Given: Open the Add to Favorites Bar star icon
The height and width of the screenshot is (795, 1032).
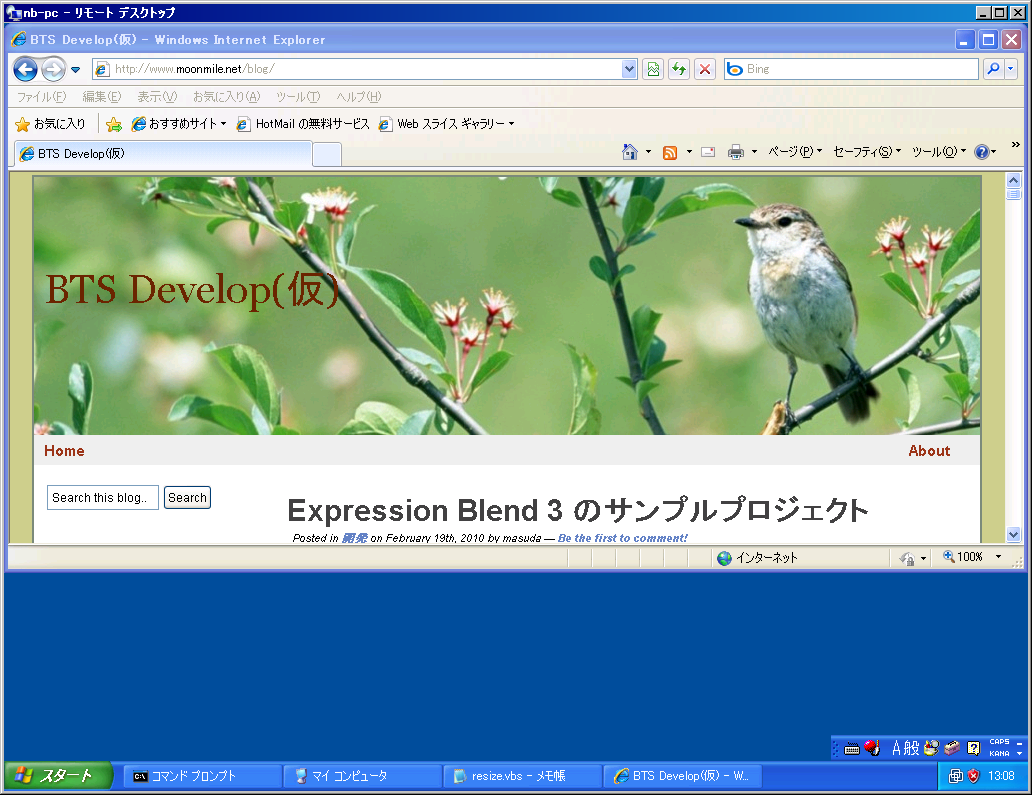Looking at the screenshot, I should pyautogui.click(x=114, y=124).
